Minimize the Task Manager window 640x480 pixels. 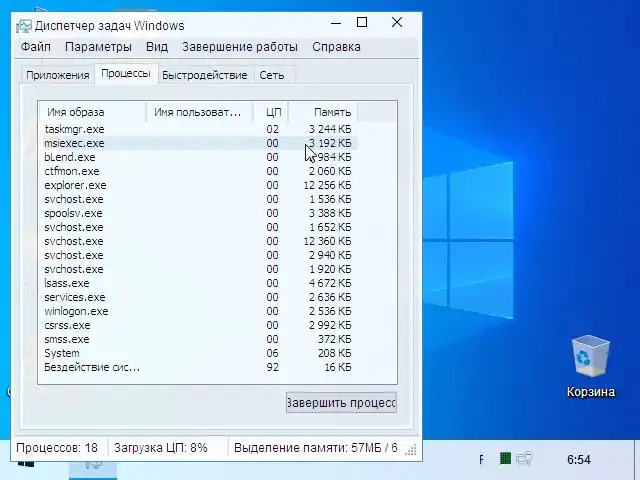336,23
